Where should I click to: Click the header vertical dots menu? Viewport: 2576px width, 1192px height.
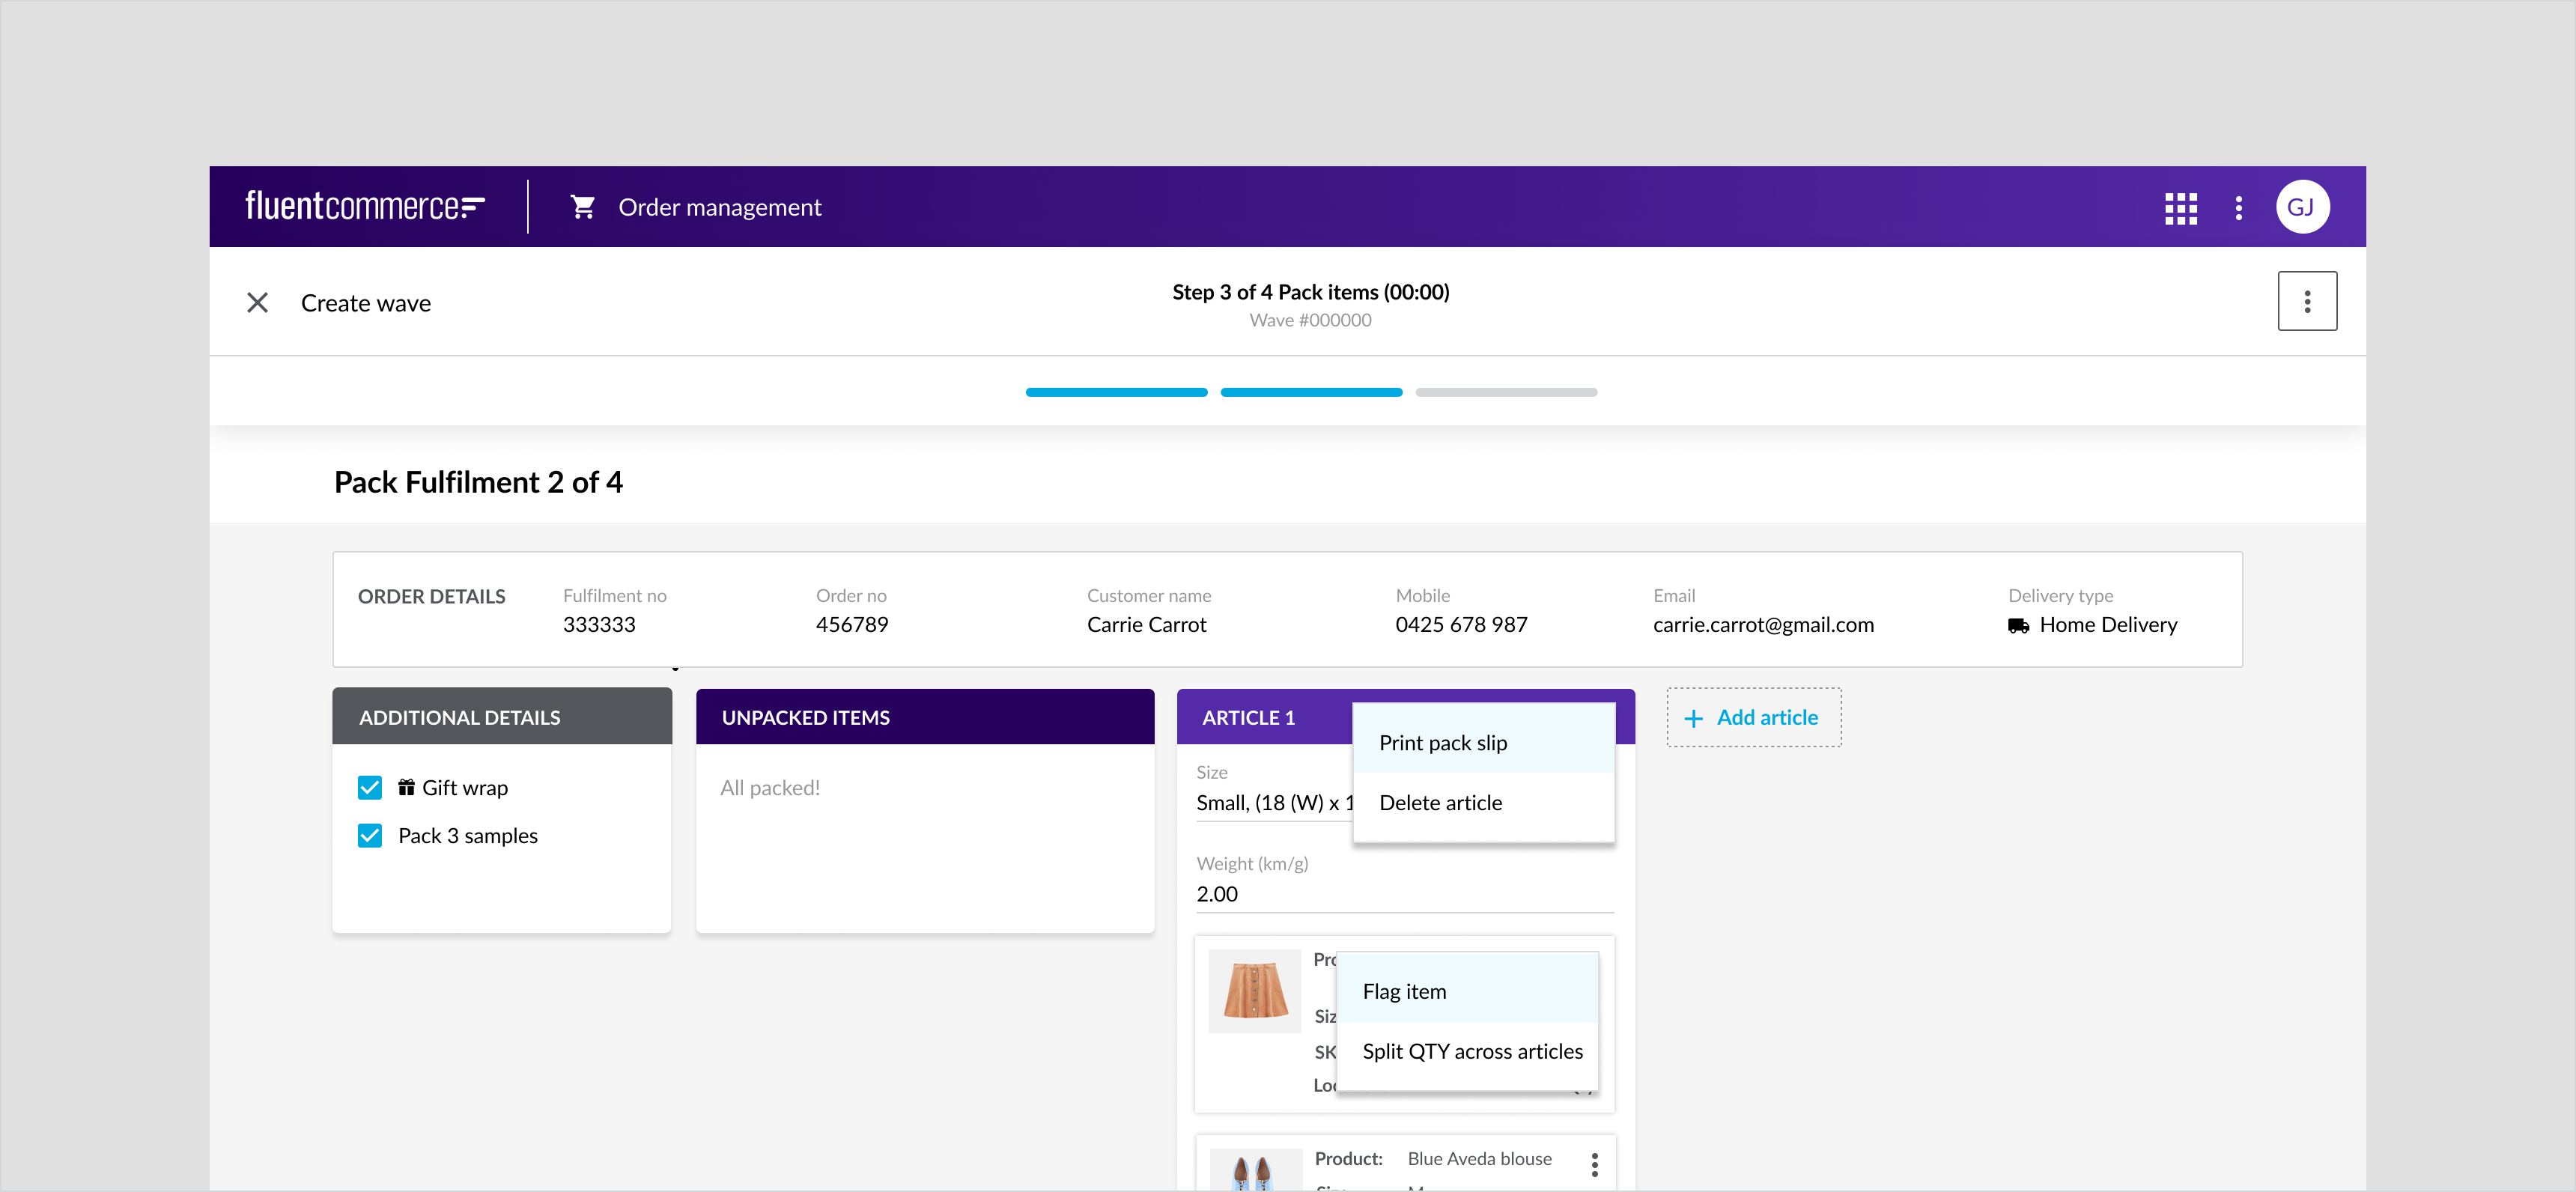(x=2238, y=208)
